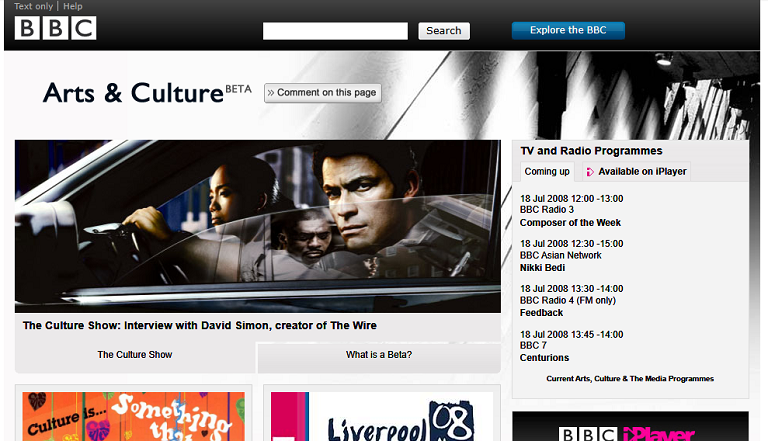Click the BBC Radio 4 (FM only) text

[x=568, y=300]
